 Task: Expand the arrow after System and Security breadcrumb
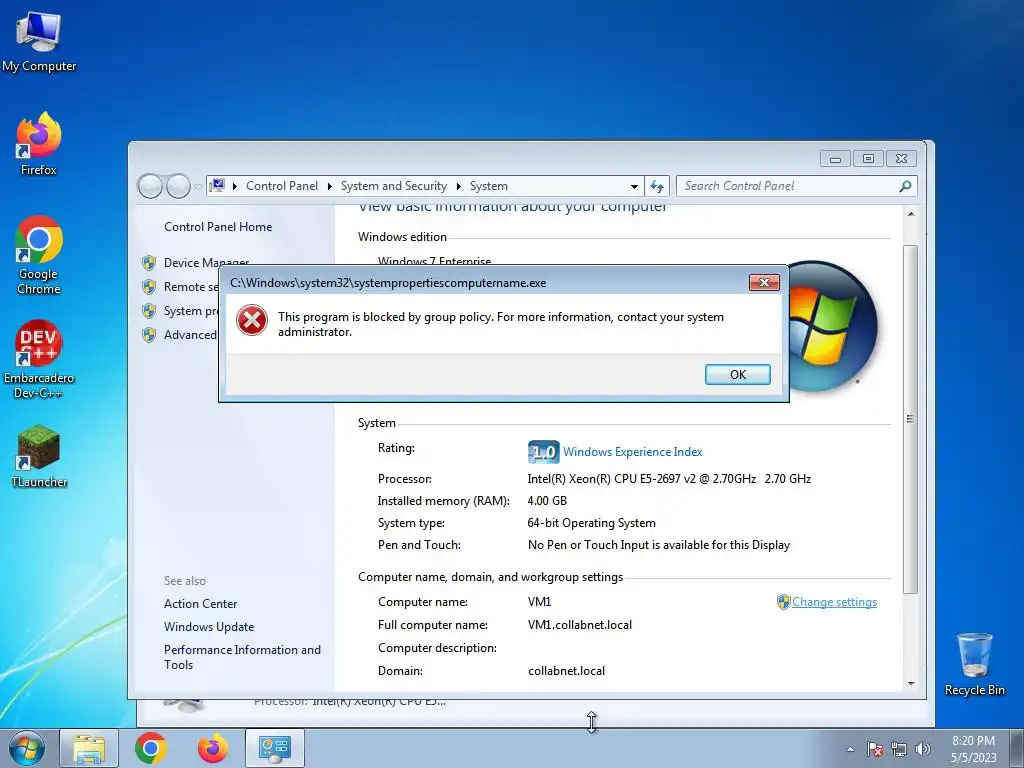458,186
